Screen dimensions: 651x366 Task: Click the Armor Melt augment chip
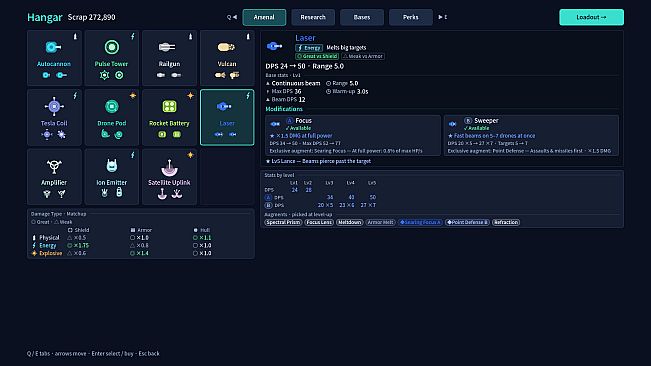pos(380,222)
